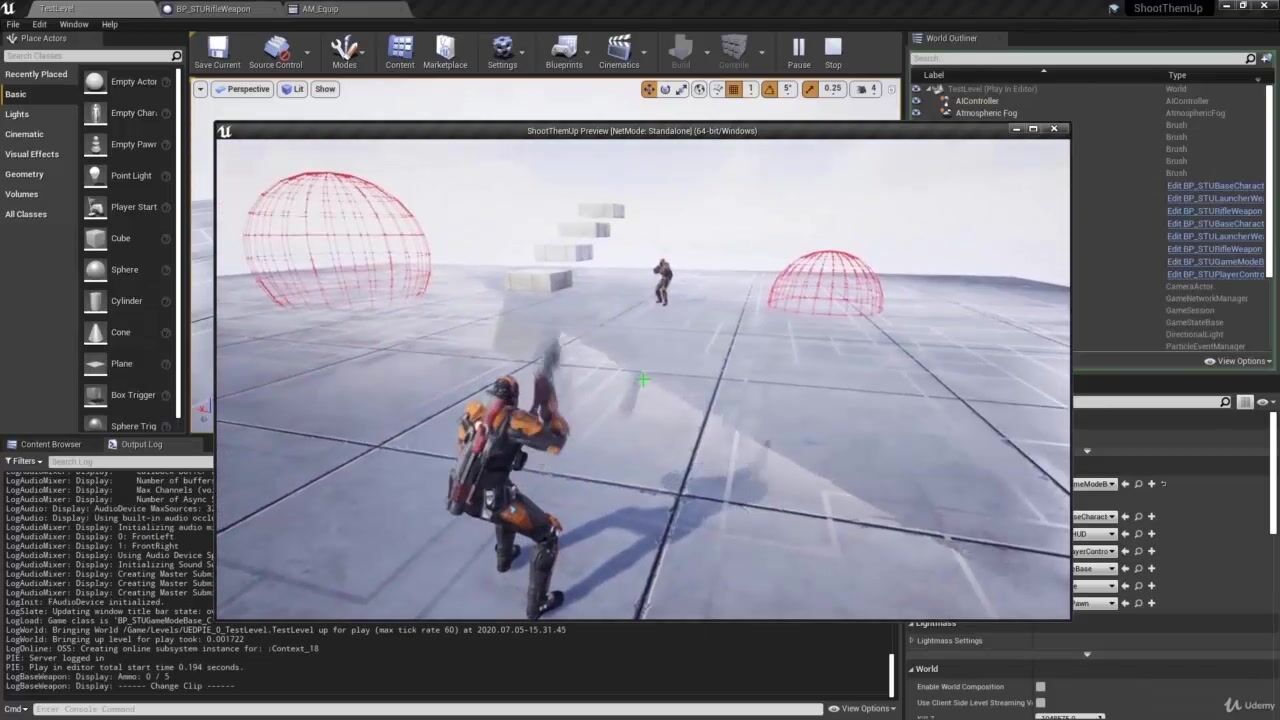Open the Window menu

[74, 24]
